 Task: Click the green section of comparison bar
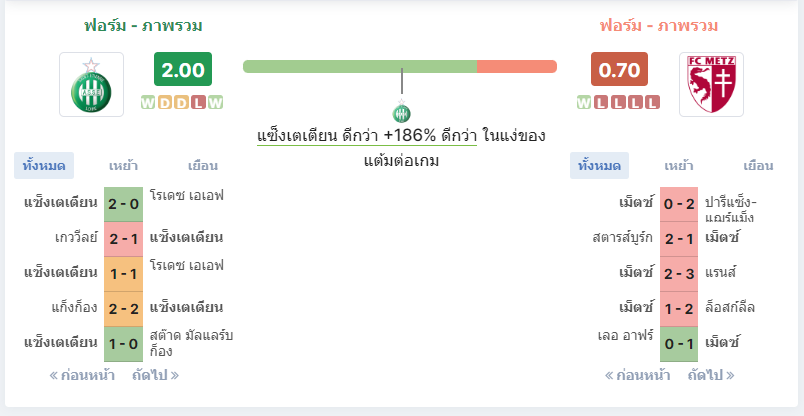(360, 67)
